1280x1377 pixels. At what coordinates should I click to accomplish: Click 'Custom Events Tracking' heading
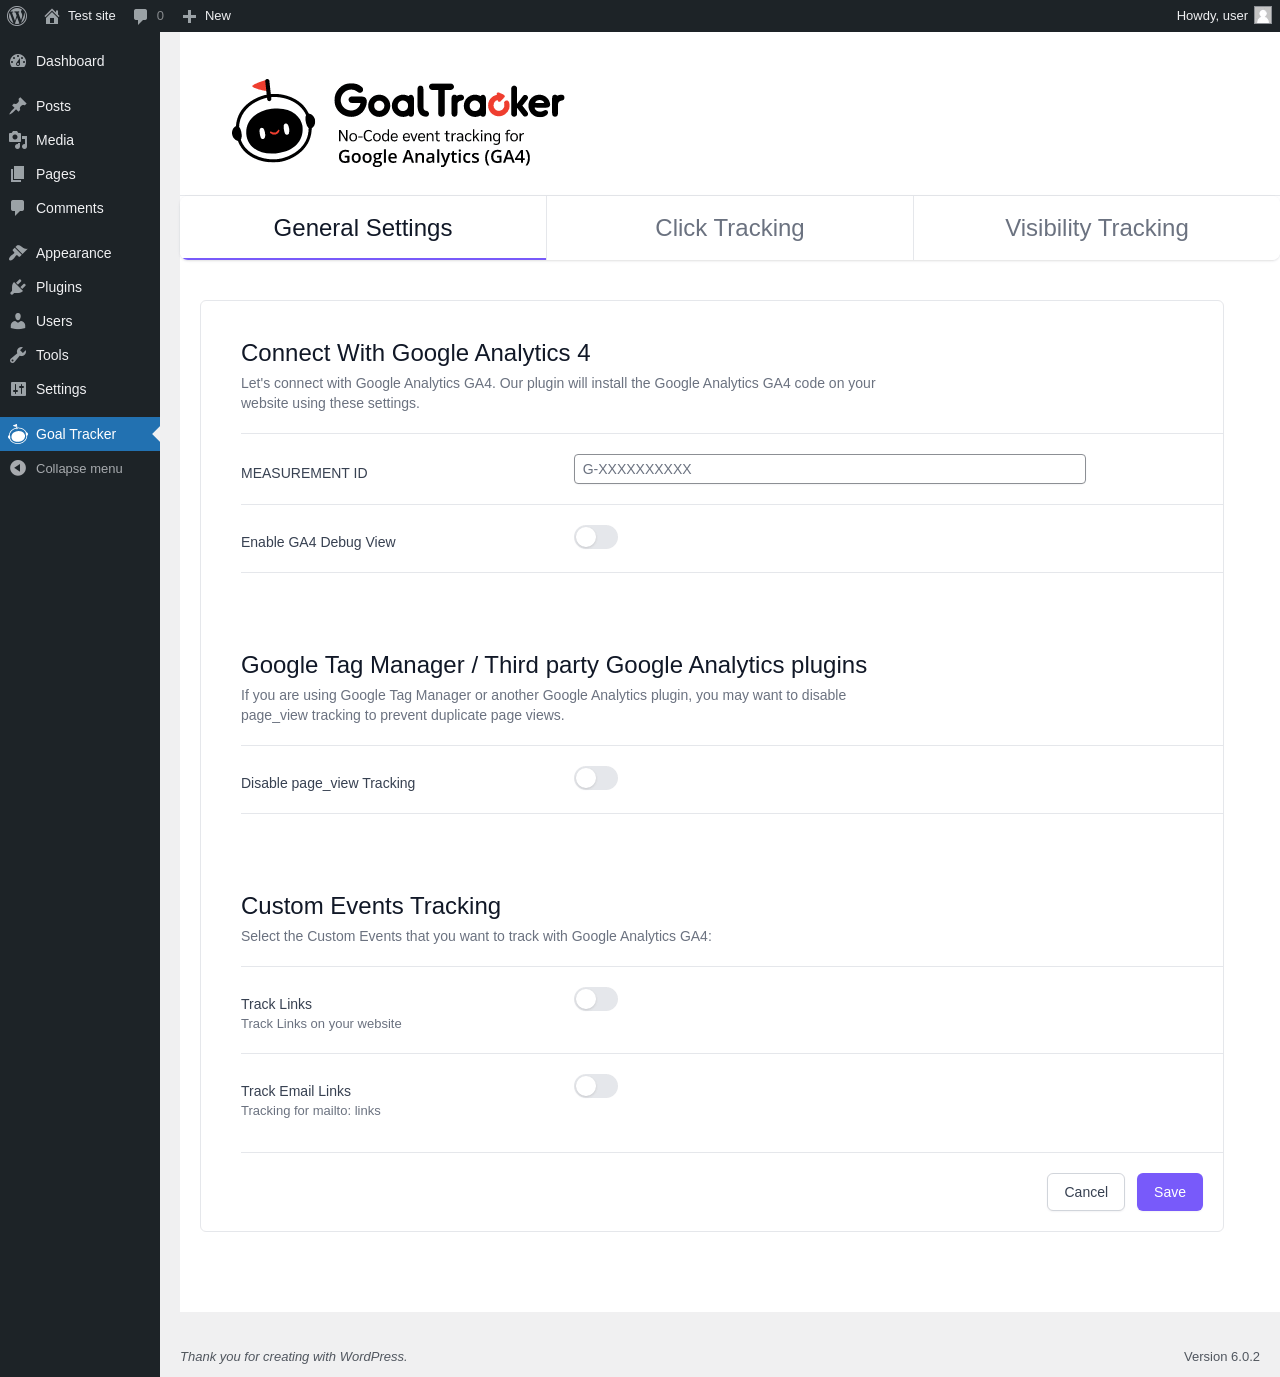click(x=371, y=906)
